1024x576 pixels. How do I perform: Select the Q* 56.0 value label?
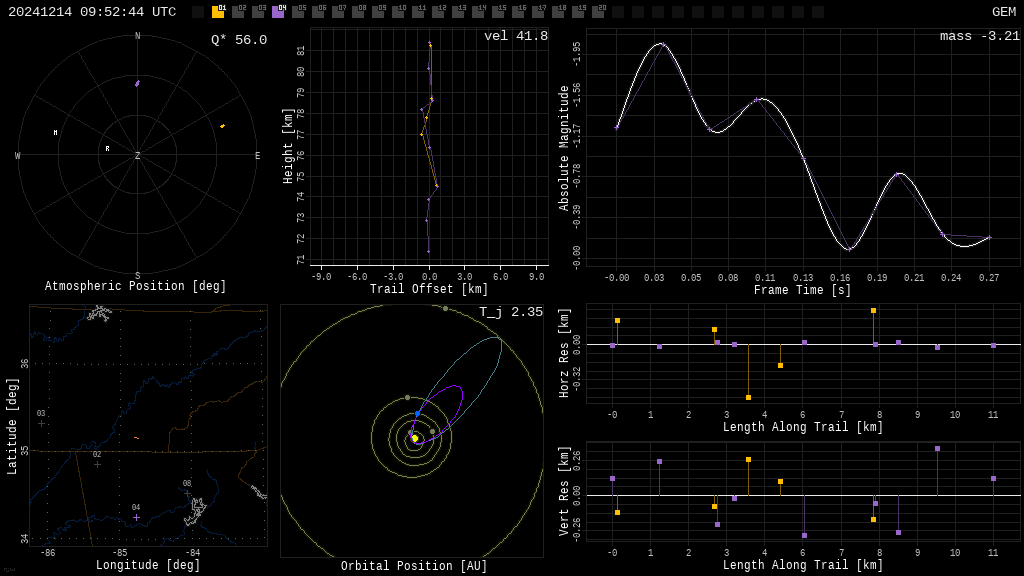pyautogui.click(x=239, y=40)
